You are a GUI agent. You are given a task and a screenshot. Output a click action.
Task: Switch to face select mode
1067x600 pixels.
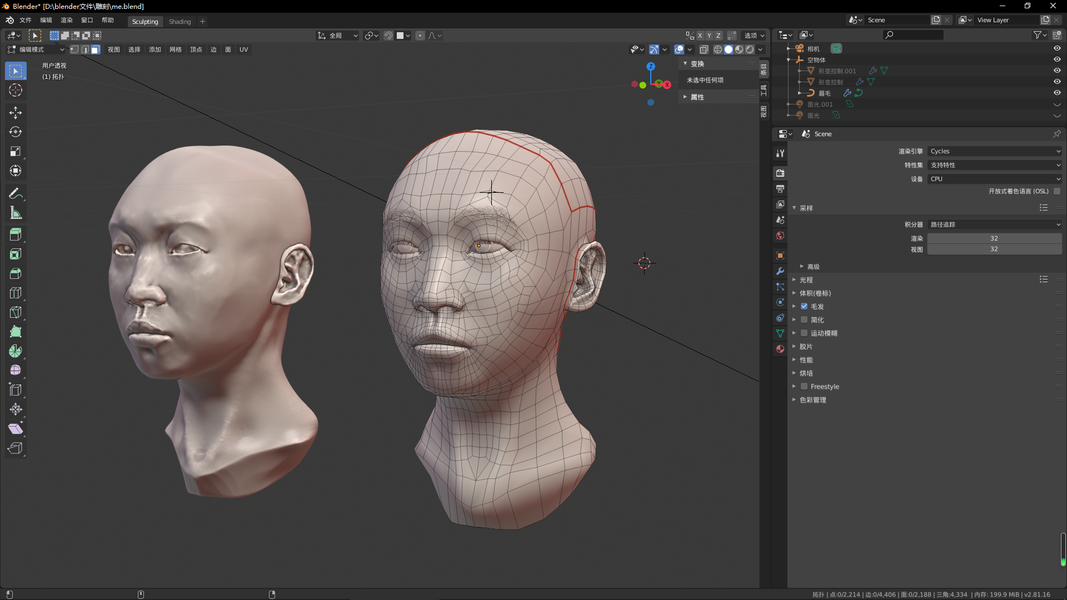(95, 49)
